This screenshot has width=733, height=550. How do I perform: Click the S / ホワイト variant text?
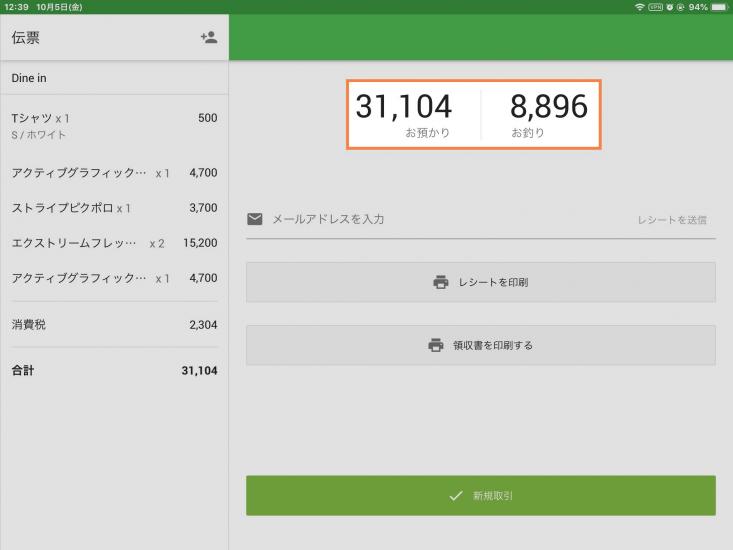coord(38,135)
